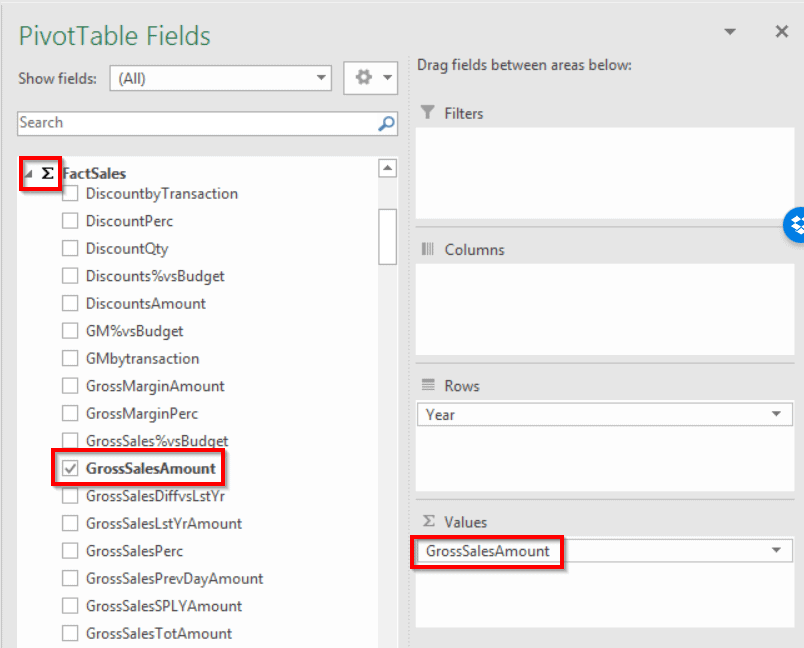Viewport: 804px width, 648px height.
Task: Click the field list scroll up arrow
Action: (x=387, y=168)
